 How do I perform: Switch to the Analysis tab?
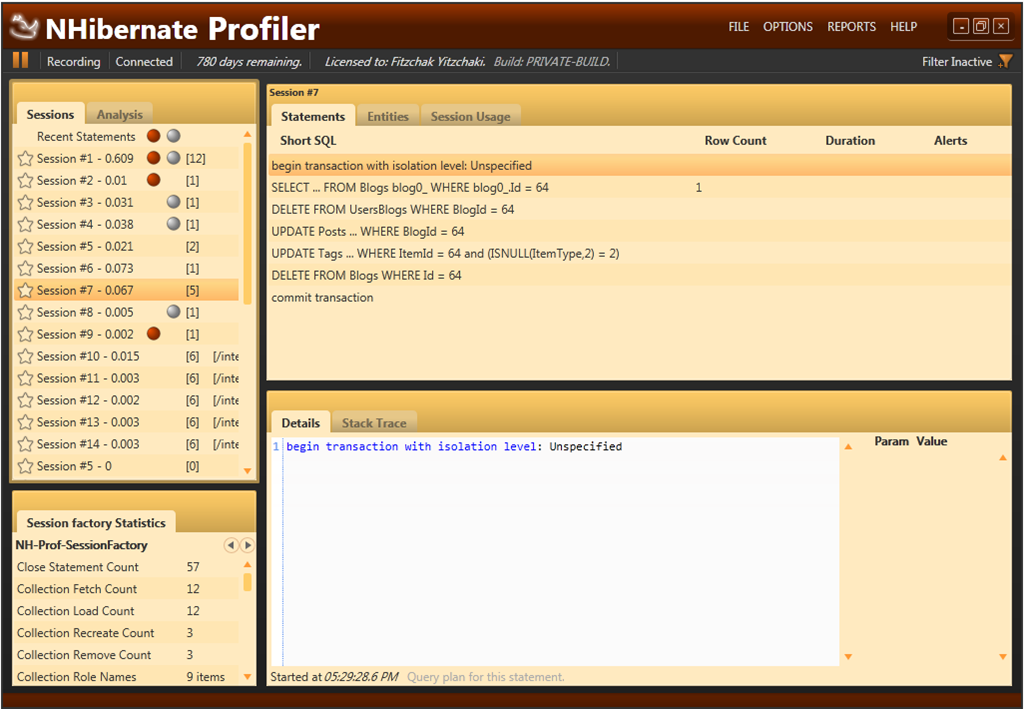coord(120,114)
